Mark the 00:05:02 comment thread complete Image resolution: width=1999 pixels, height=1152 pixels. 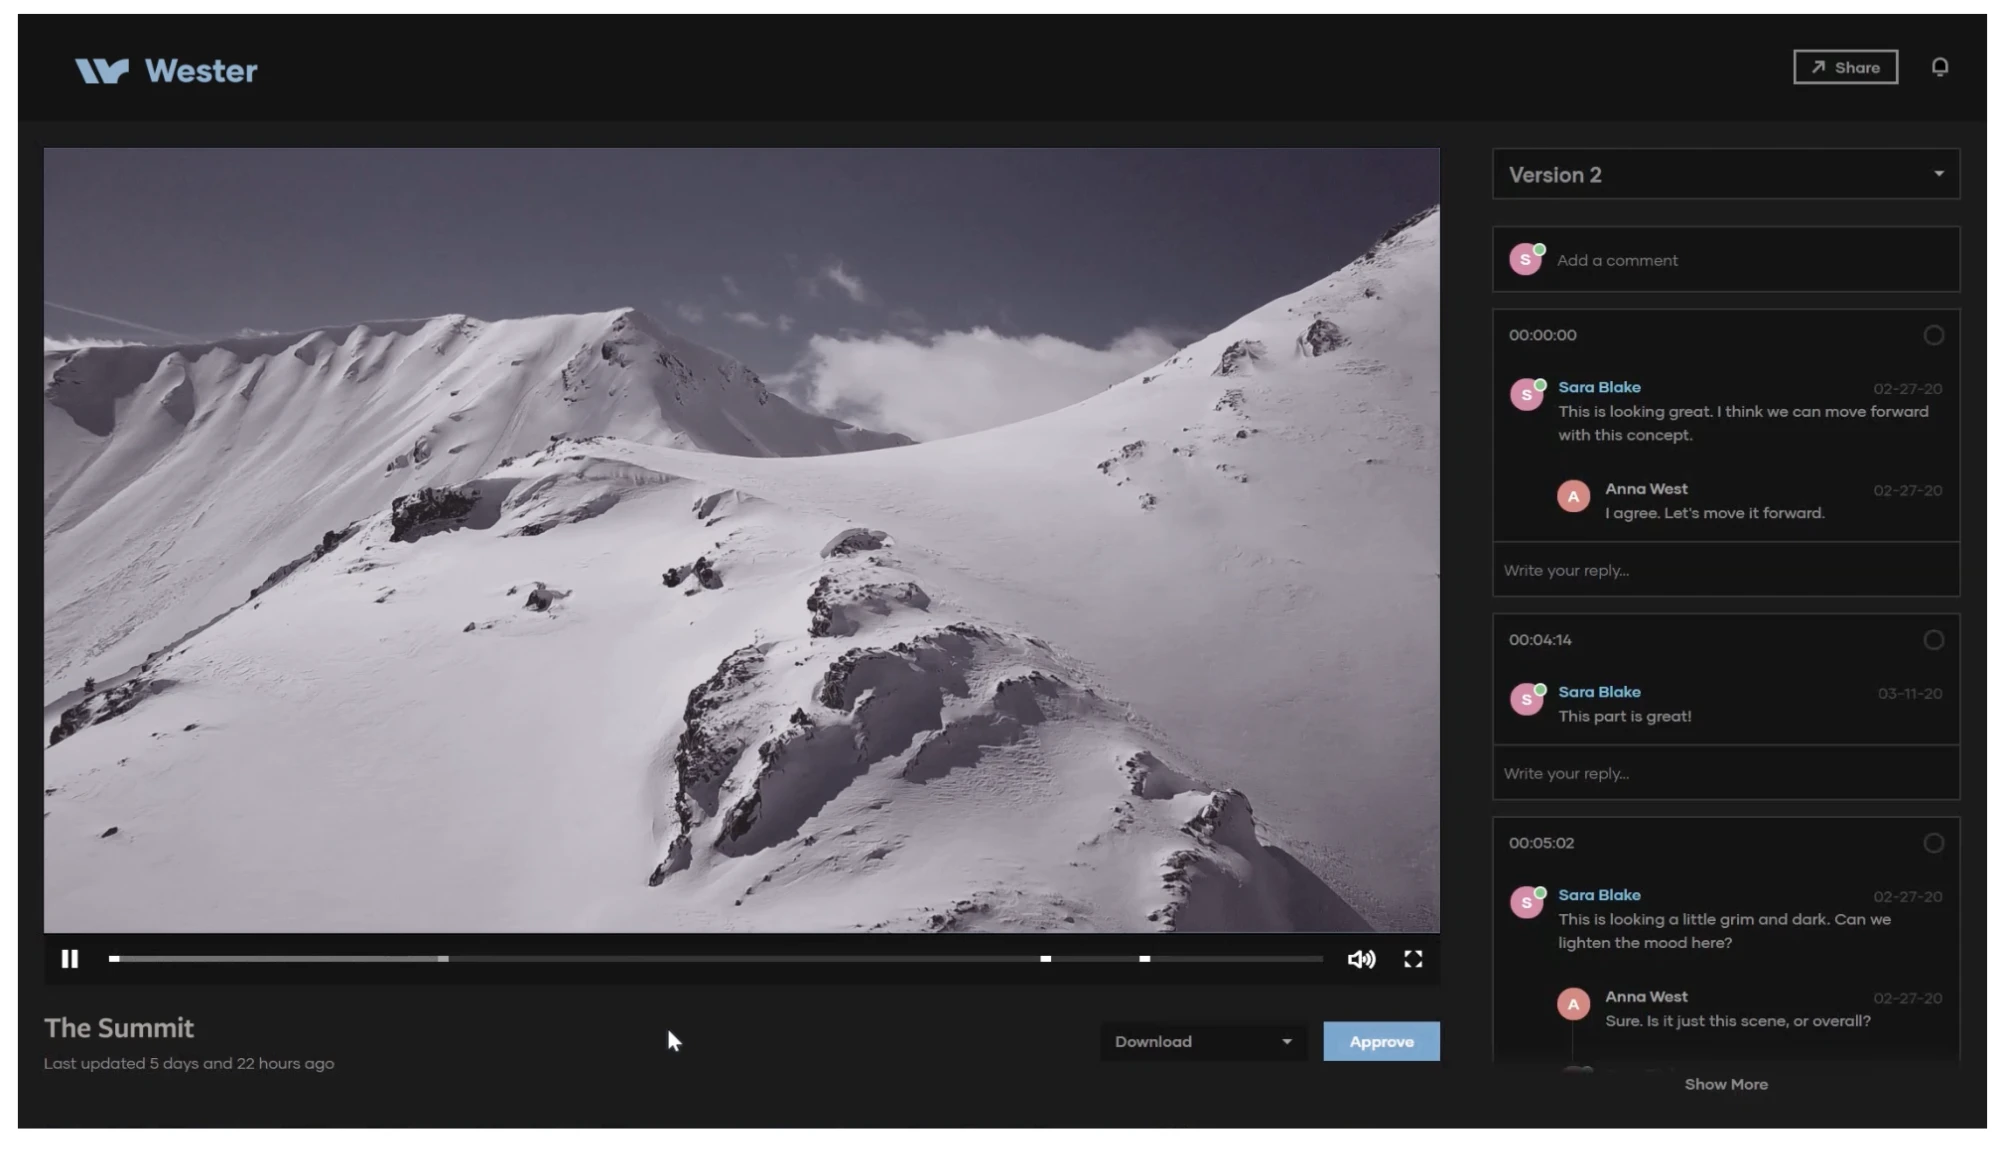(1934, 842)
